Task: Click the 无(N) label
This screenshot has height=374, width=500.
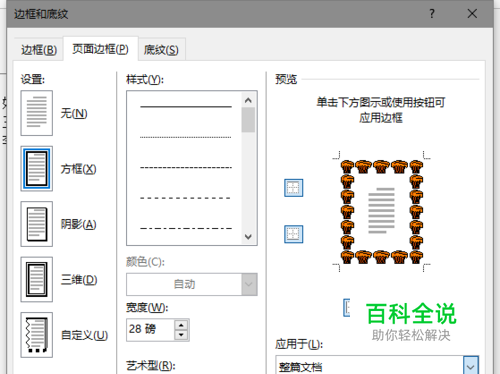Action: coord(74,113)
